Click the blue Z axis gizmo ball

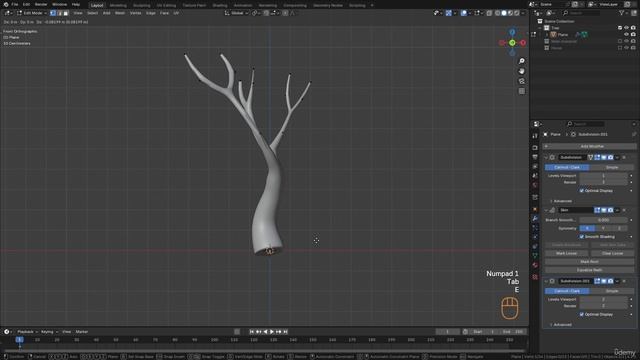click(x=512, y=32)
